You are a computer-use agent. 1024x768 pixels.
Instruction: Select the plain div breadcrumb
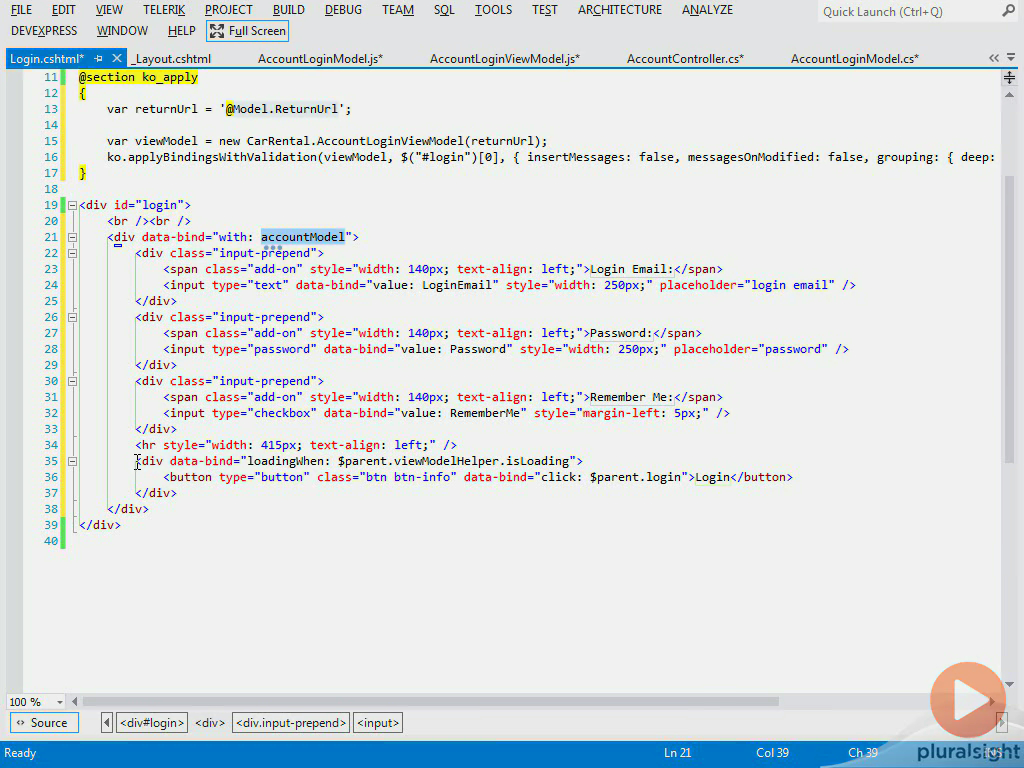[x=210, y=723]
